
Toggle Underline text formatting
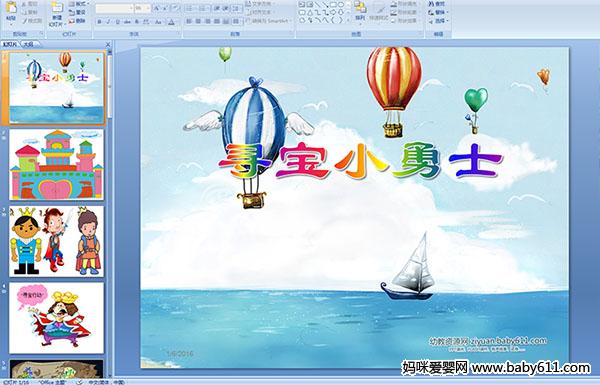click(117, 22)
